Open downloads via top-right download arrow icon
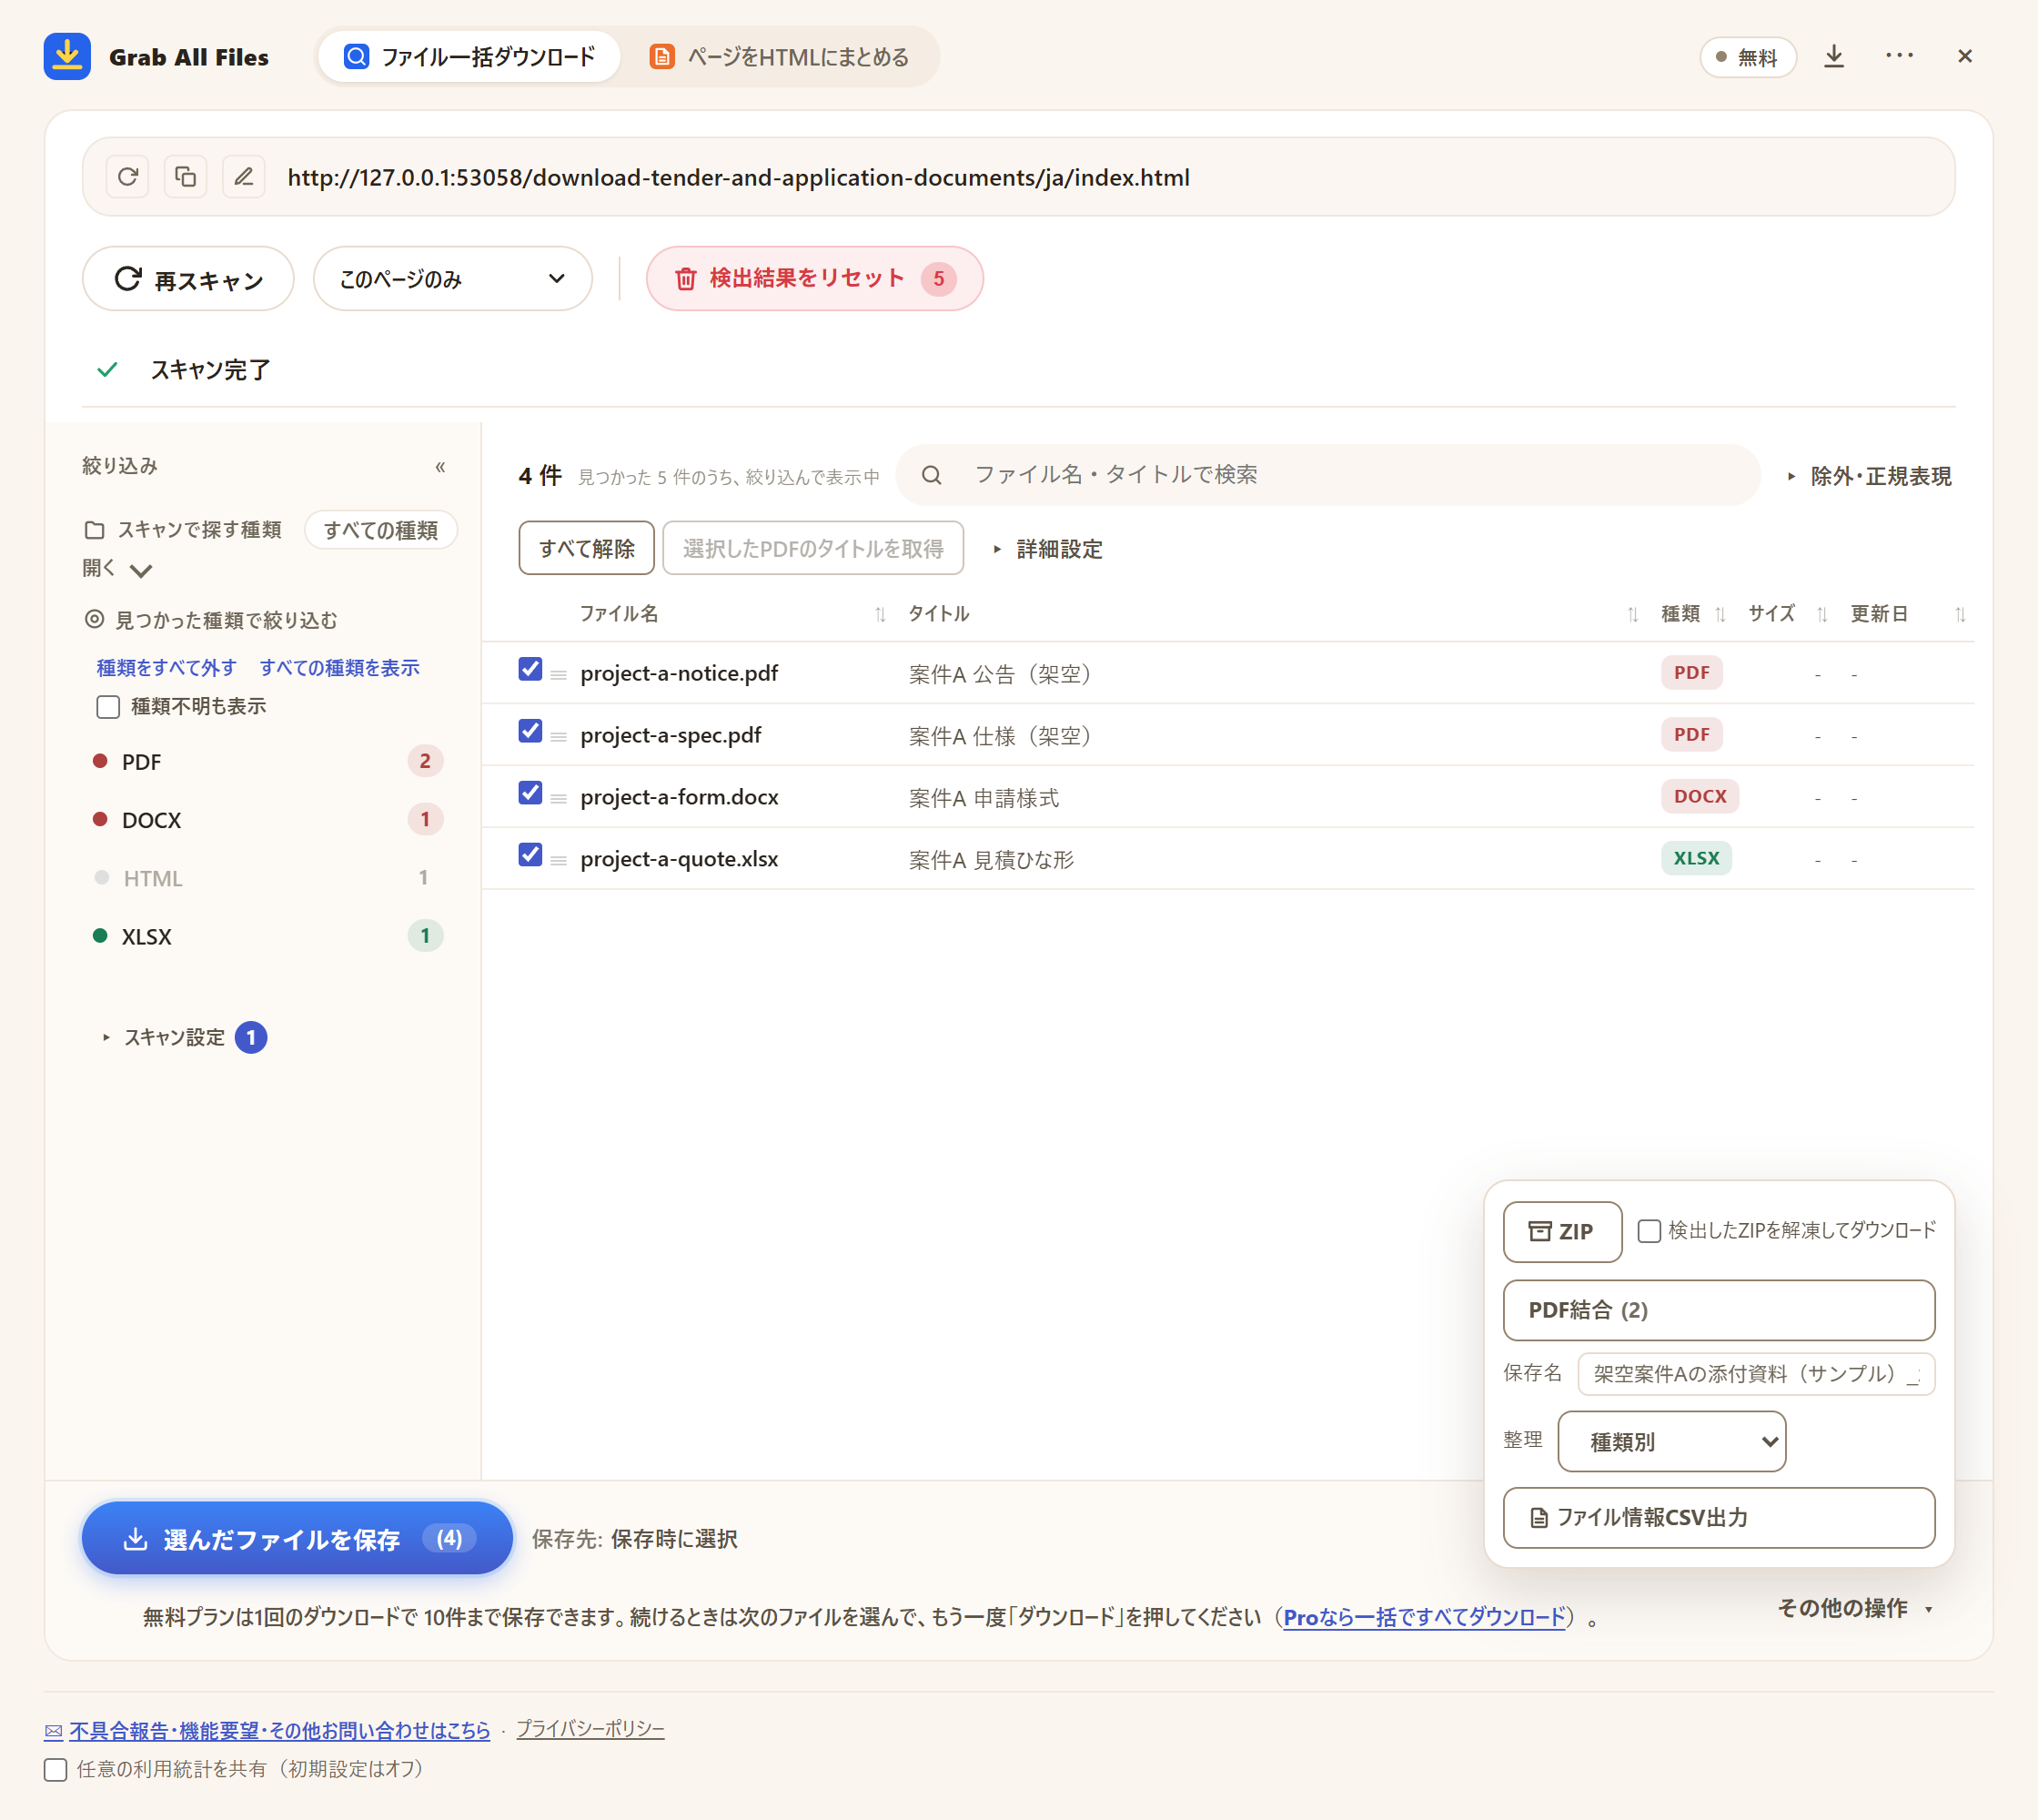Viewport: 2038px width, 1820px height. [1834, 56]
